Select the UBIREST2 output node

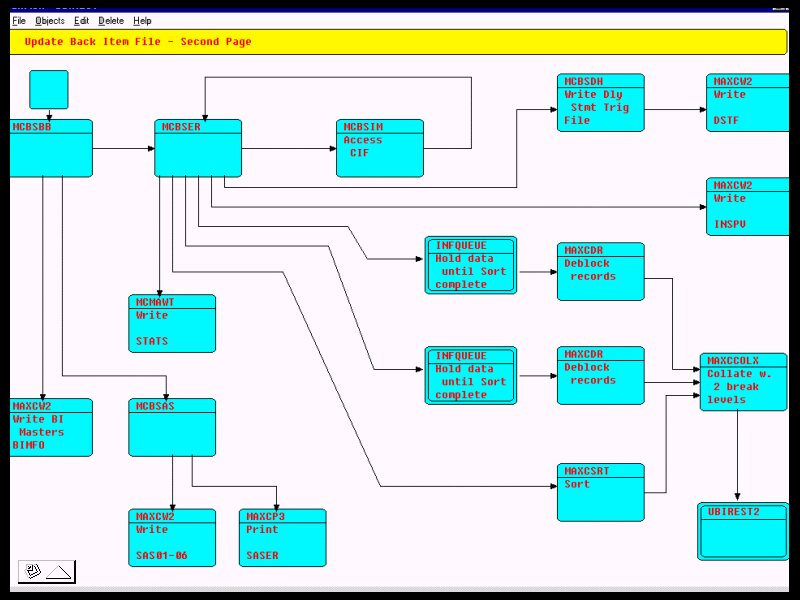743,532
